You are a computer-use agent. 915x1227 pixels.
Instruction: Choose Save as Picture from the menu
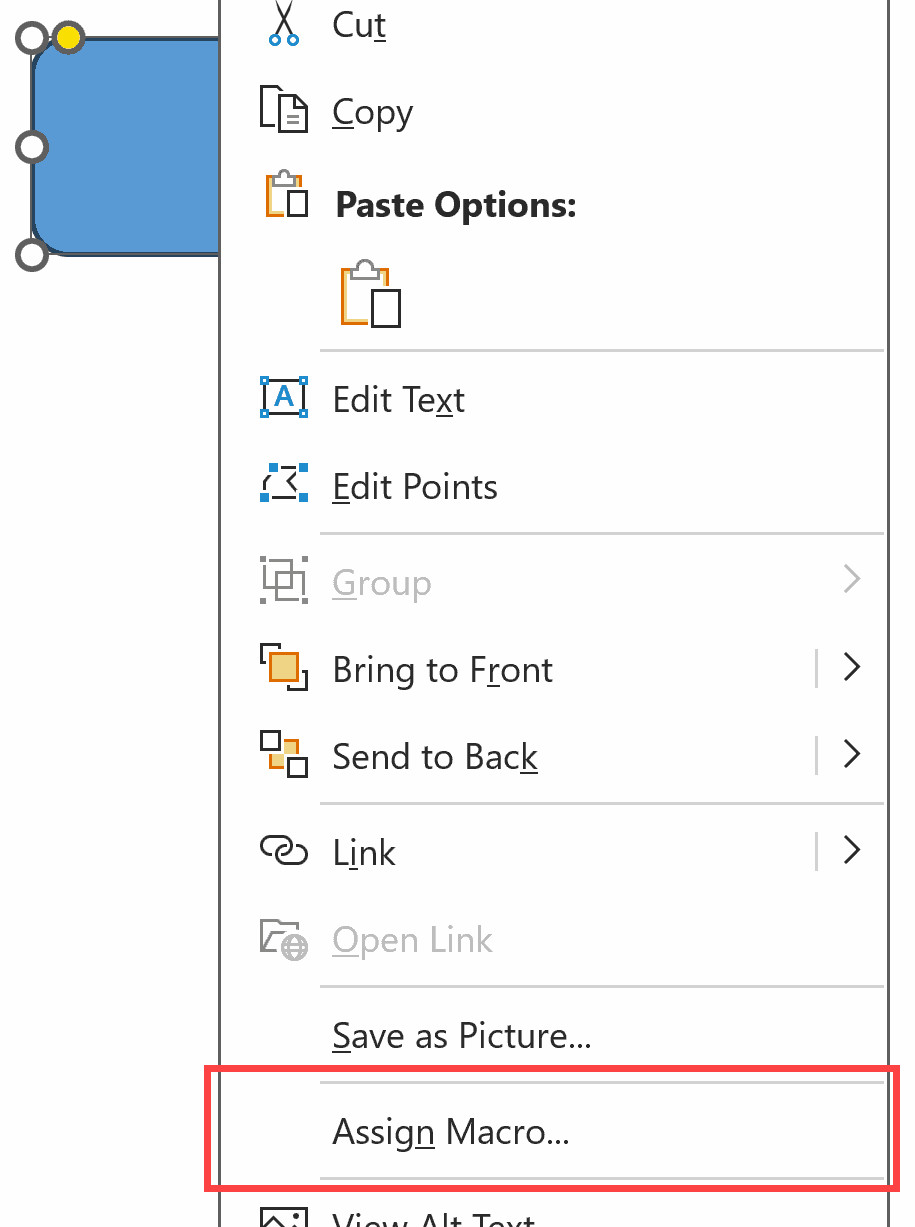(x=461, y=1036)
